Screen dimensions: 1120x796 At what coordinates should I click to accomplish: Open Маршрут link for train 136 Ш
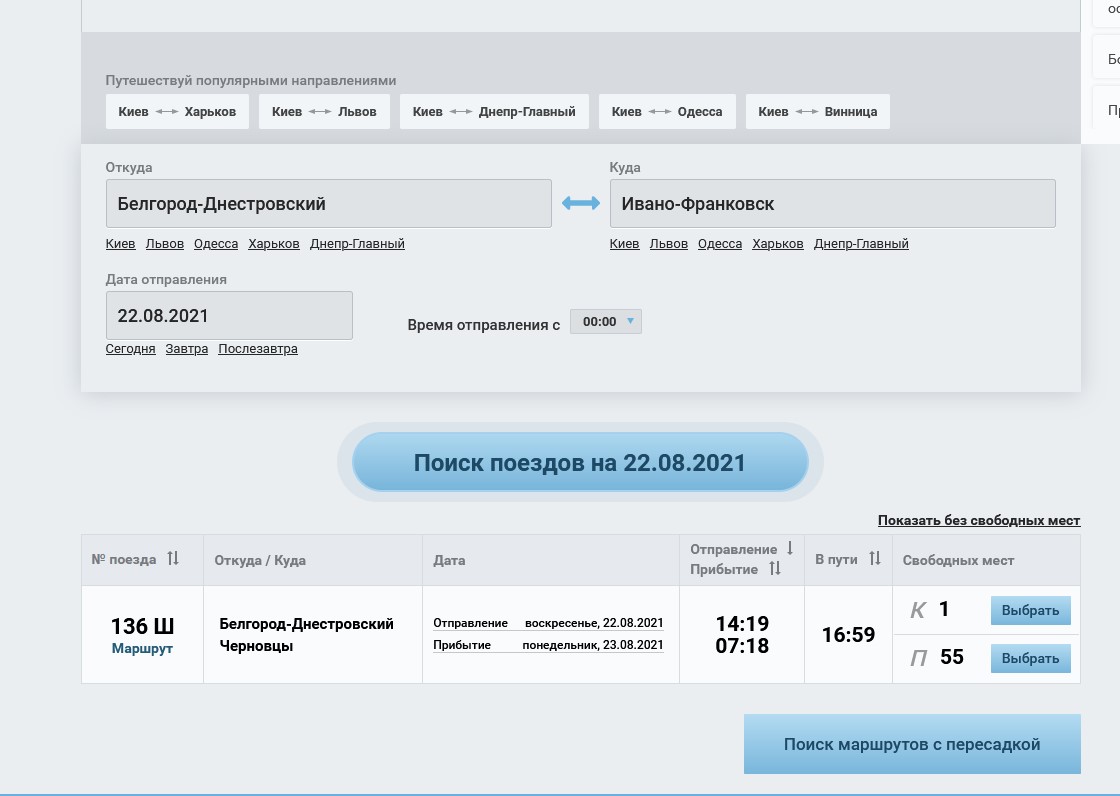(142, 648)
